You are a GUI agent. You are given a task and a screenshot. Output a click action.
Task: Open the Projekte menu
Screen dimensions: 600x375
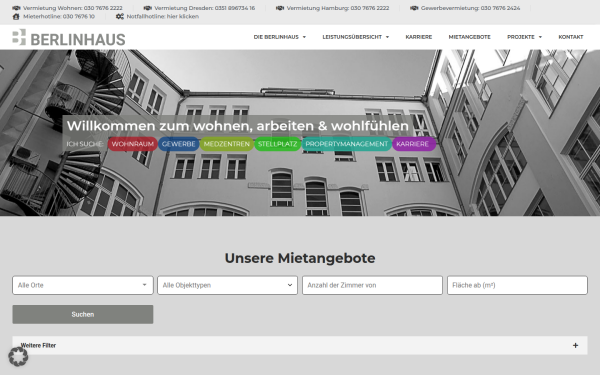[x=524, y=37]
